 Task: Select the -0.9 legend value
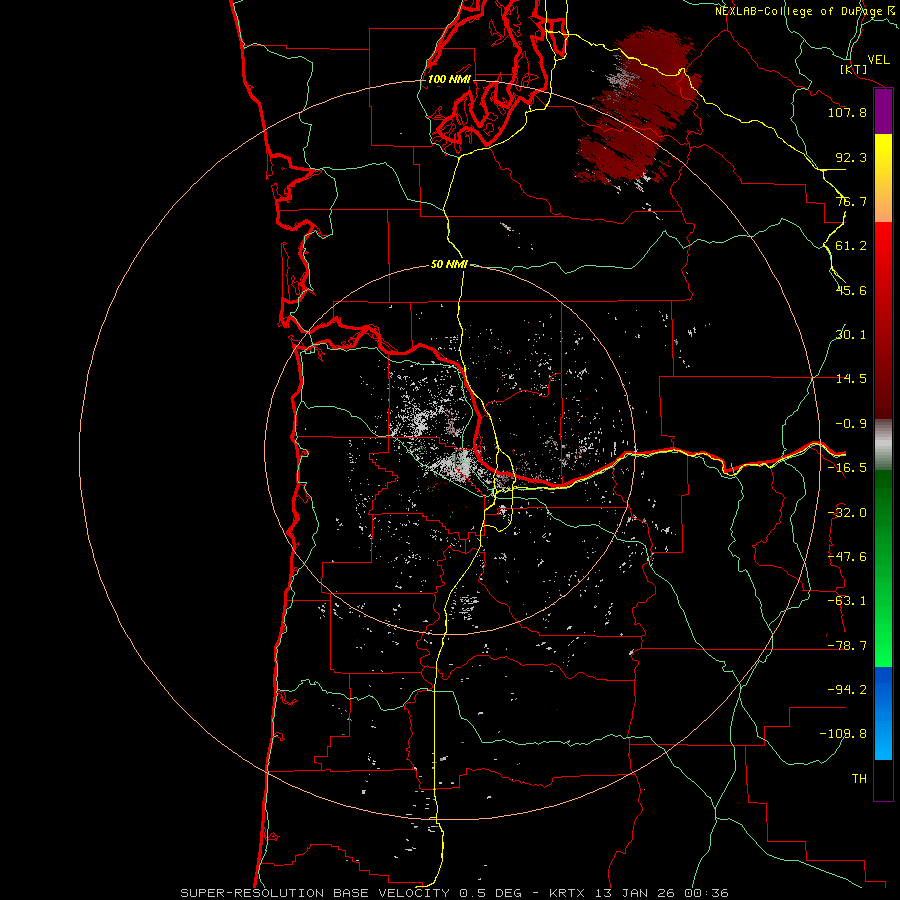point(851,424)
